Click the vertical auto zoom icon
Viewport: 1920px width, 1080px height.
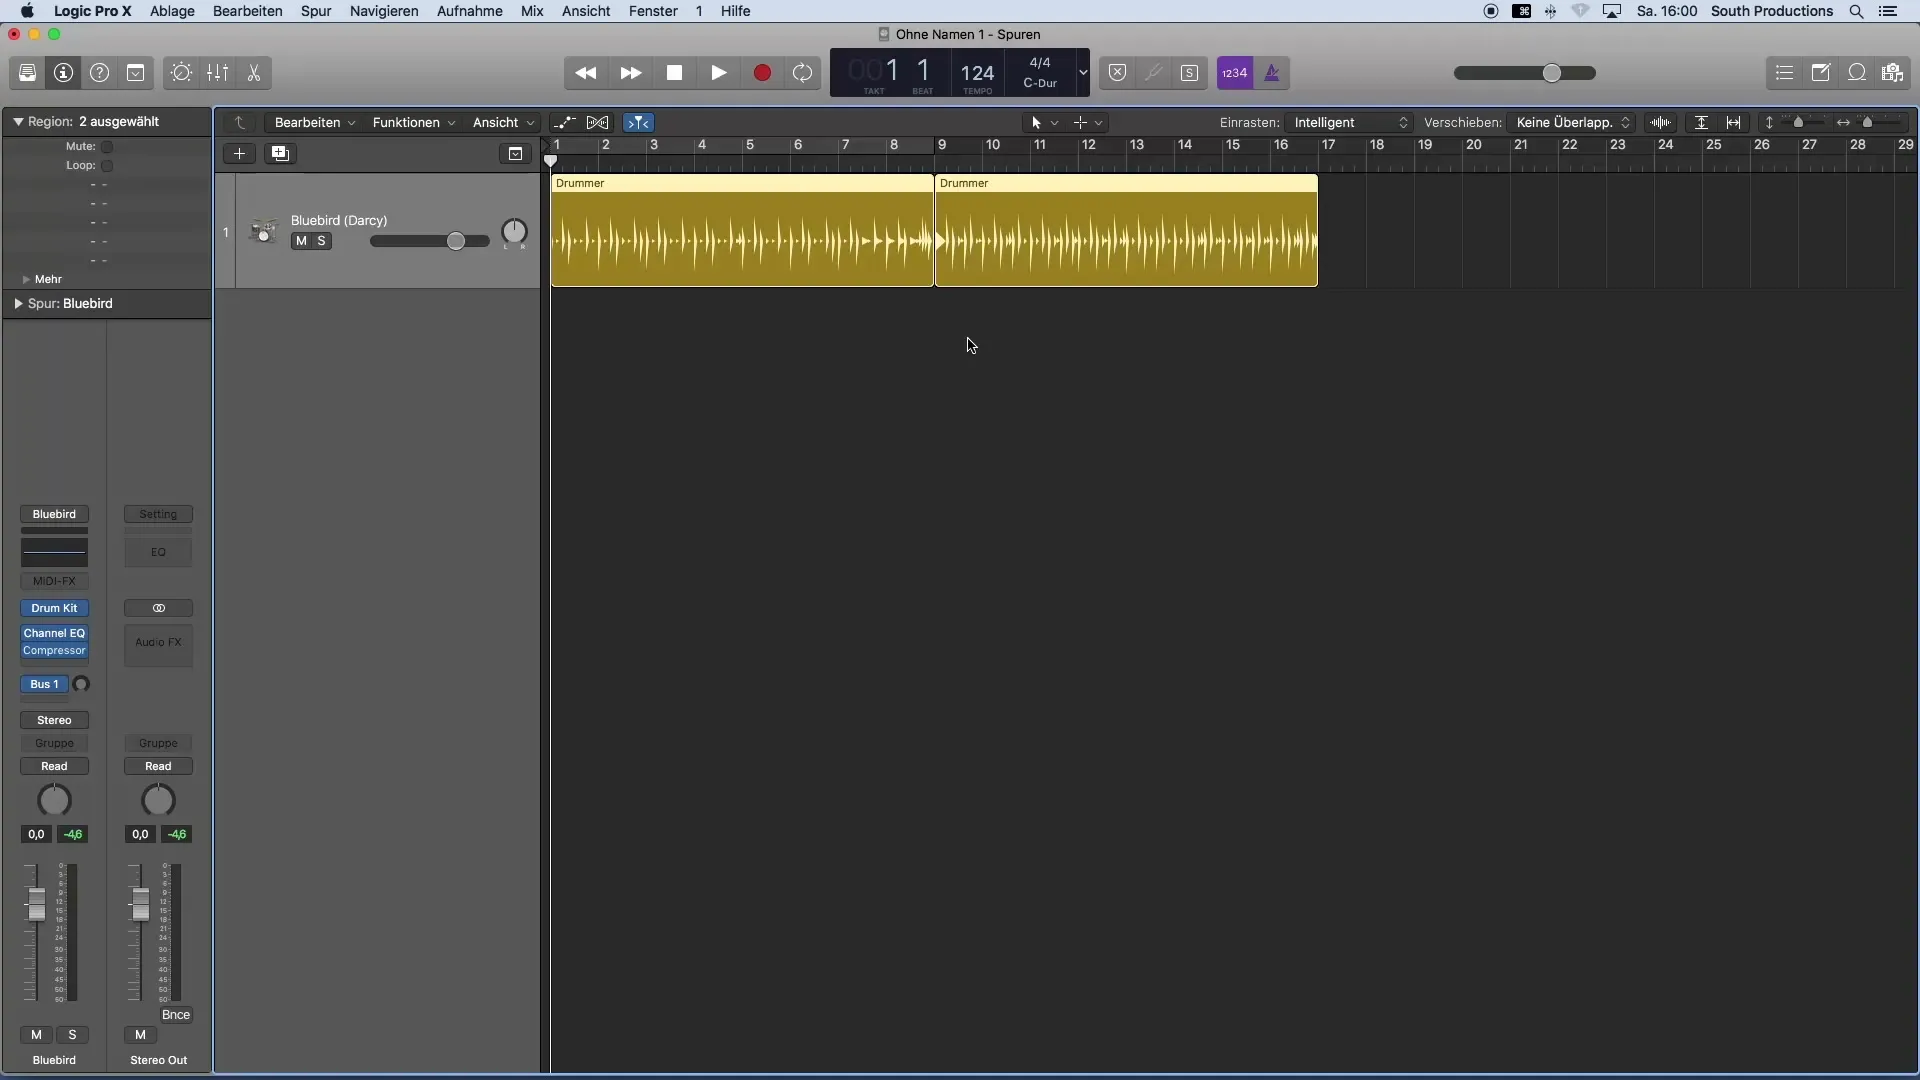1701,123
